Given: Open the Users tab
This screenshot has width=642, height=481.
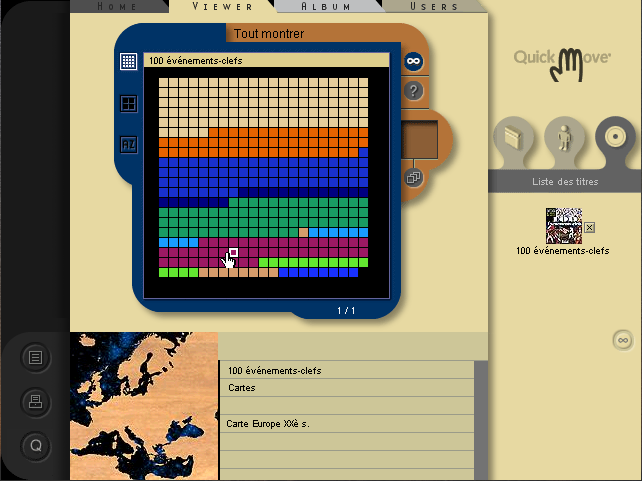Looking at the screenshot, I should coord(434,6).
